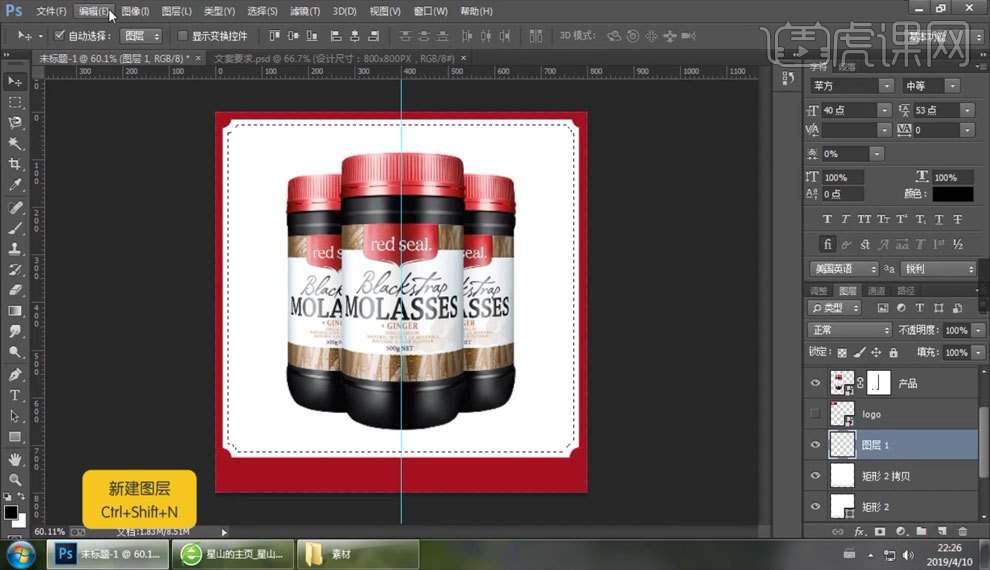Toggle lock transparent pixels icon

pyautogui.click(x=842, y=352)
